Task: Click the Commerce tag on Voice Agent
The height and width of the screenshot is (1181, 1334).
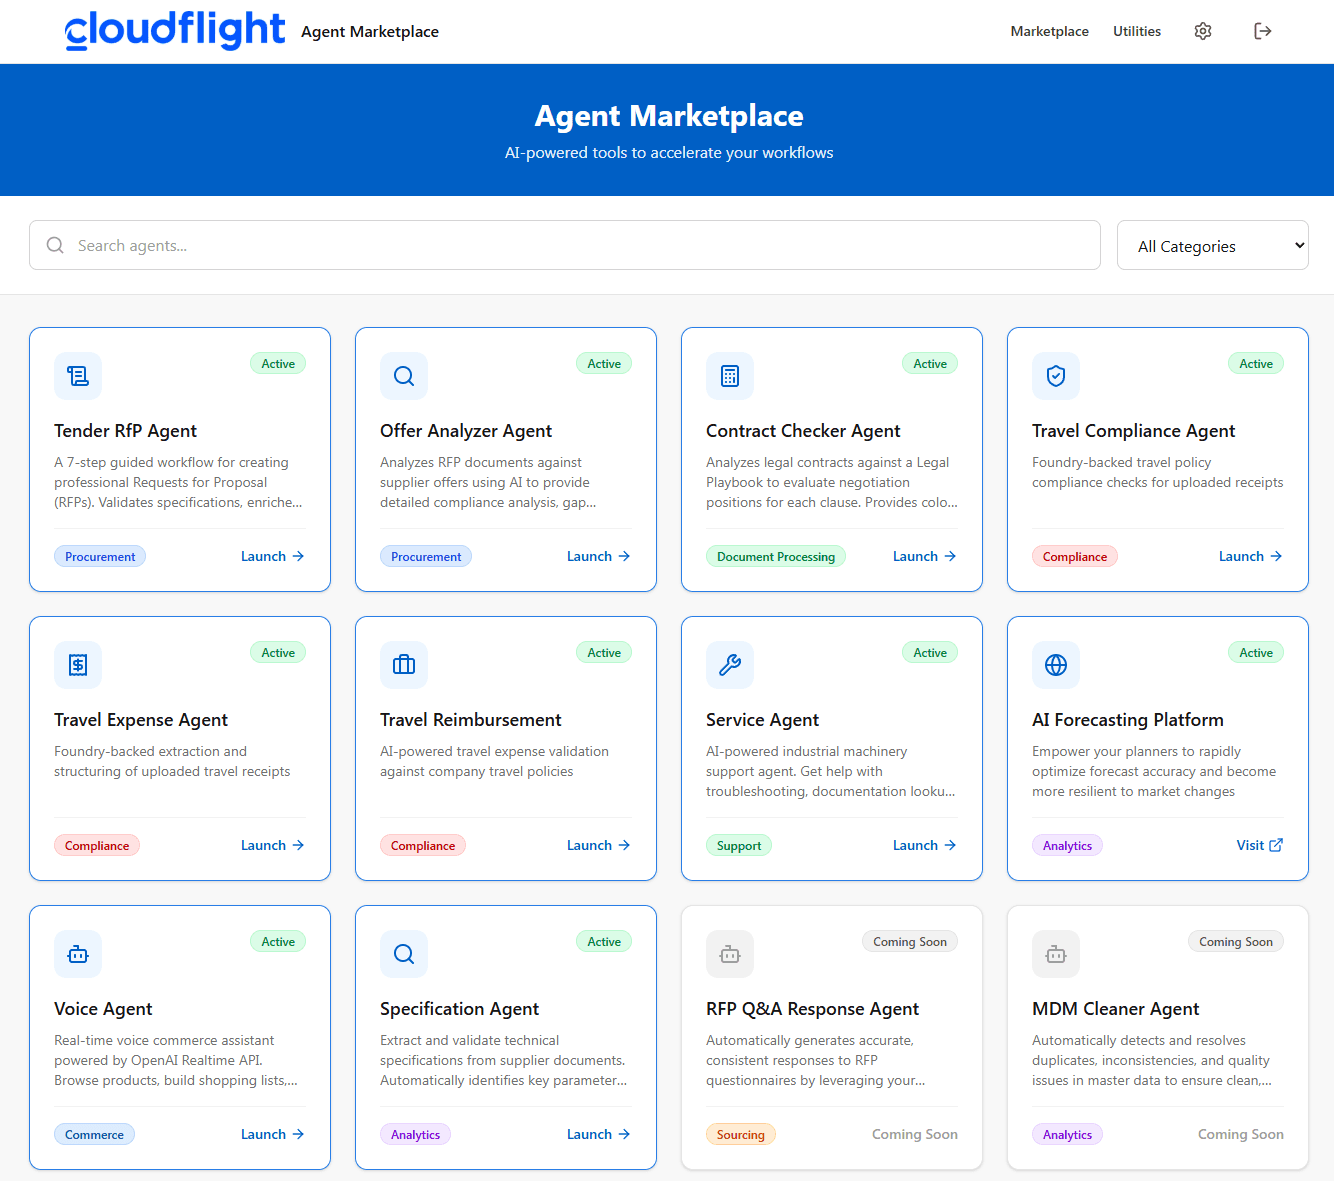Action: 94,1135
